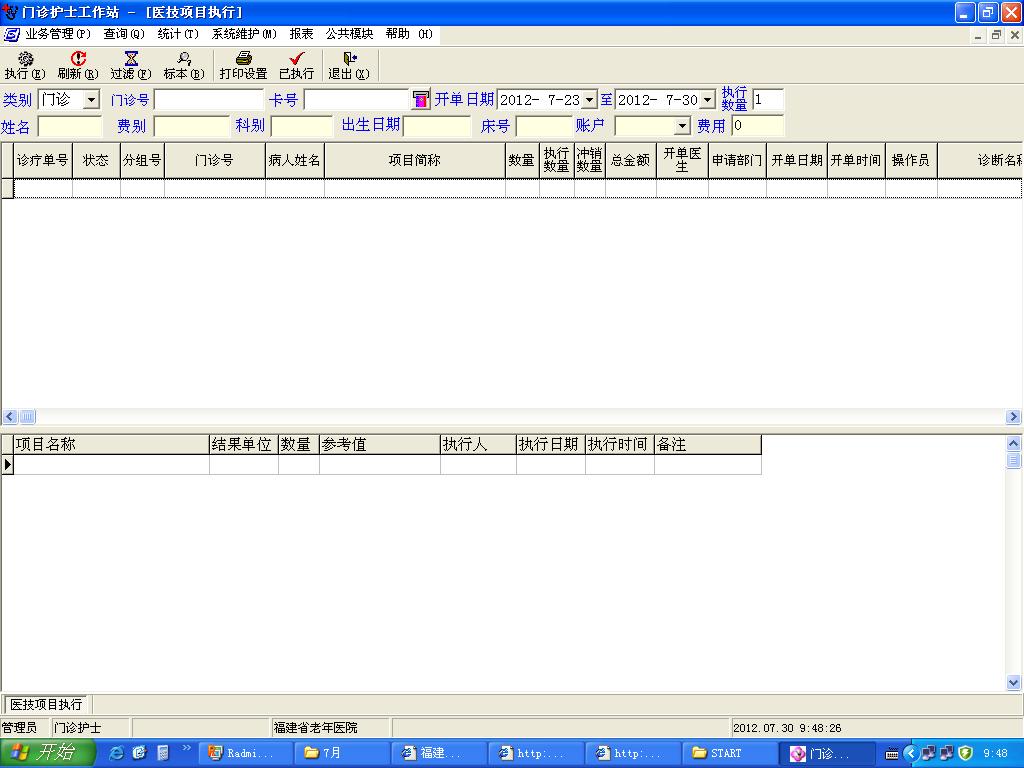The image size is (1024, 768).
Task: Click 参考值 header in lower grid
Action: 379,445
